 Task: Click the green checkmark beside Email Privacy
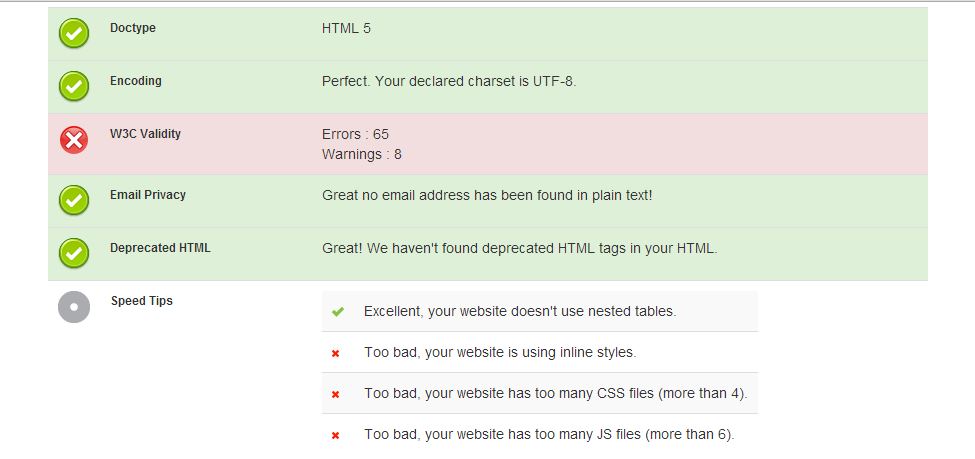(x=74, y=201)
